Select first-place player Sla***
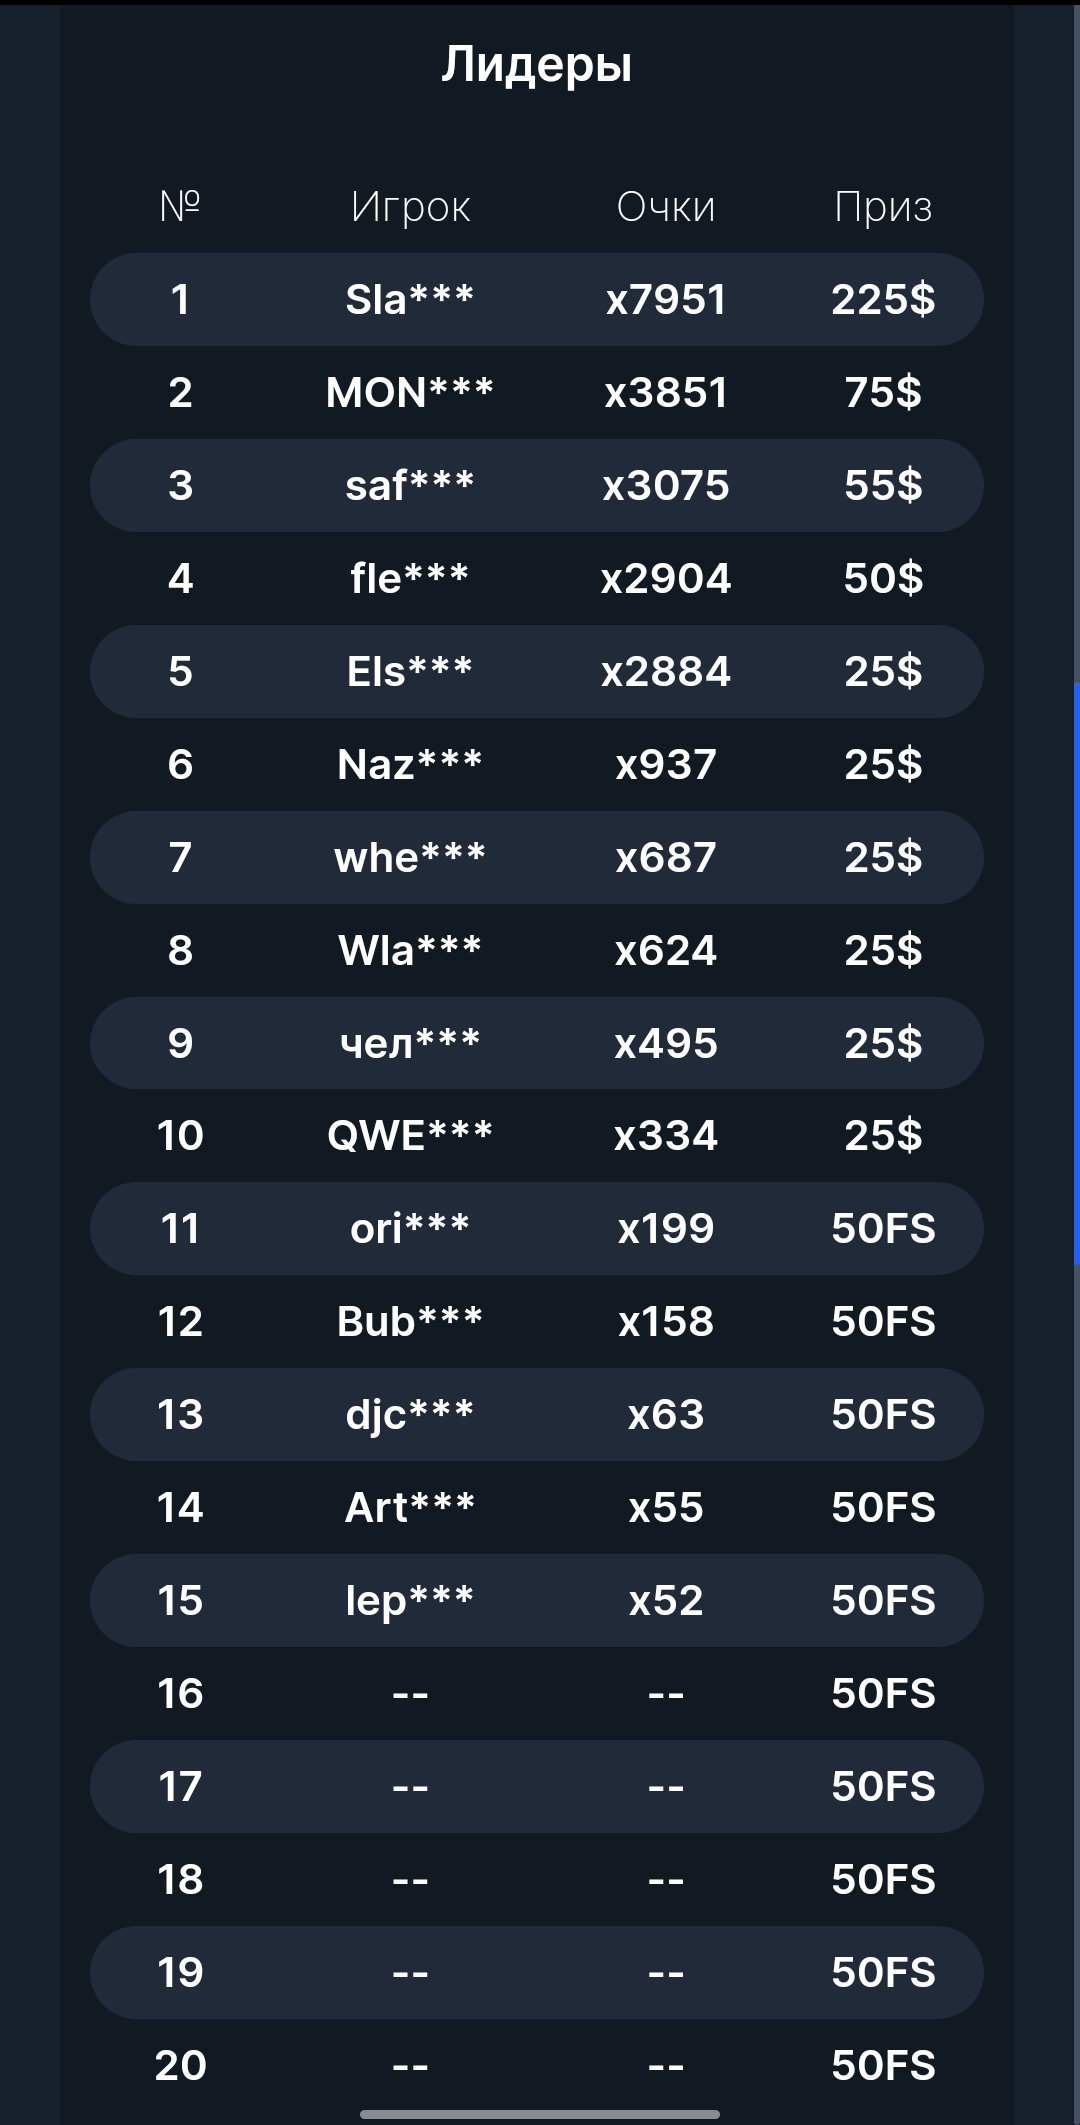 coord(410,299)
